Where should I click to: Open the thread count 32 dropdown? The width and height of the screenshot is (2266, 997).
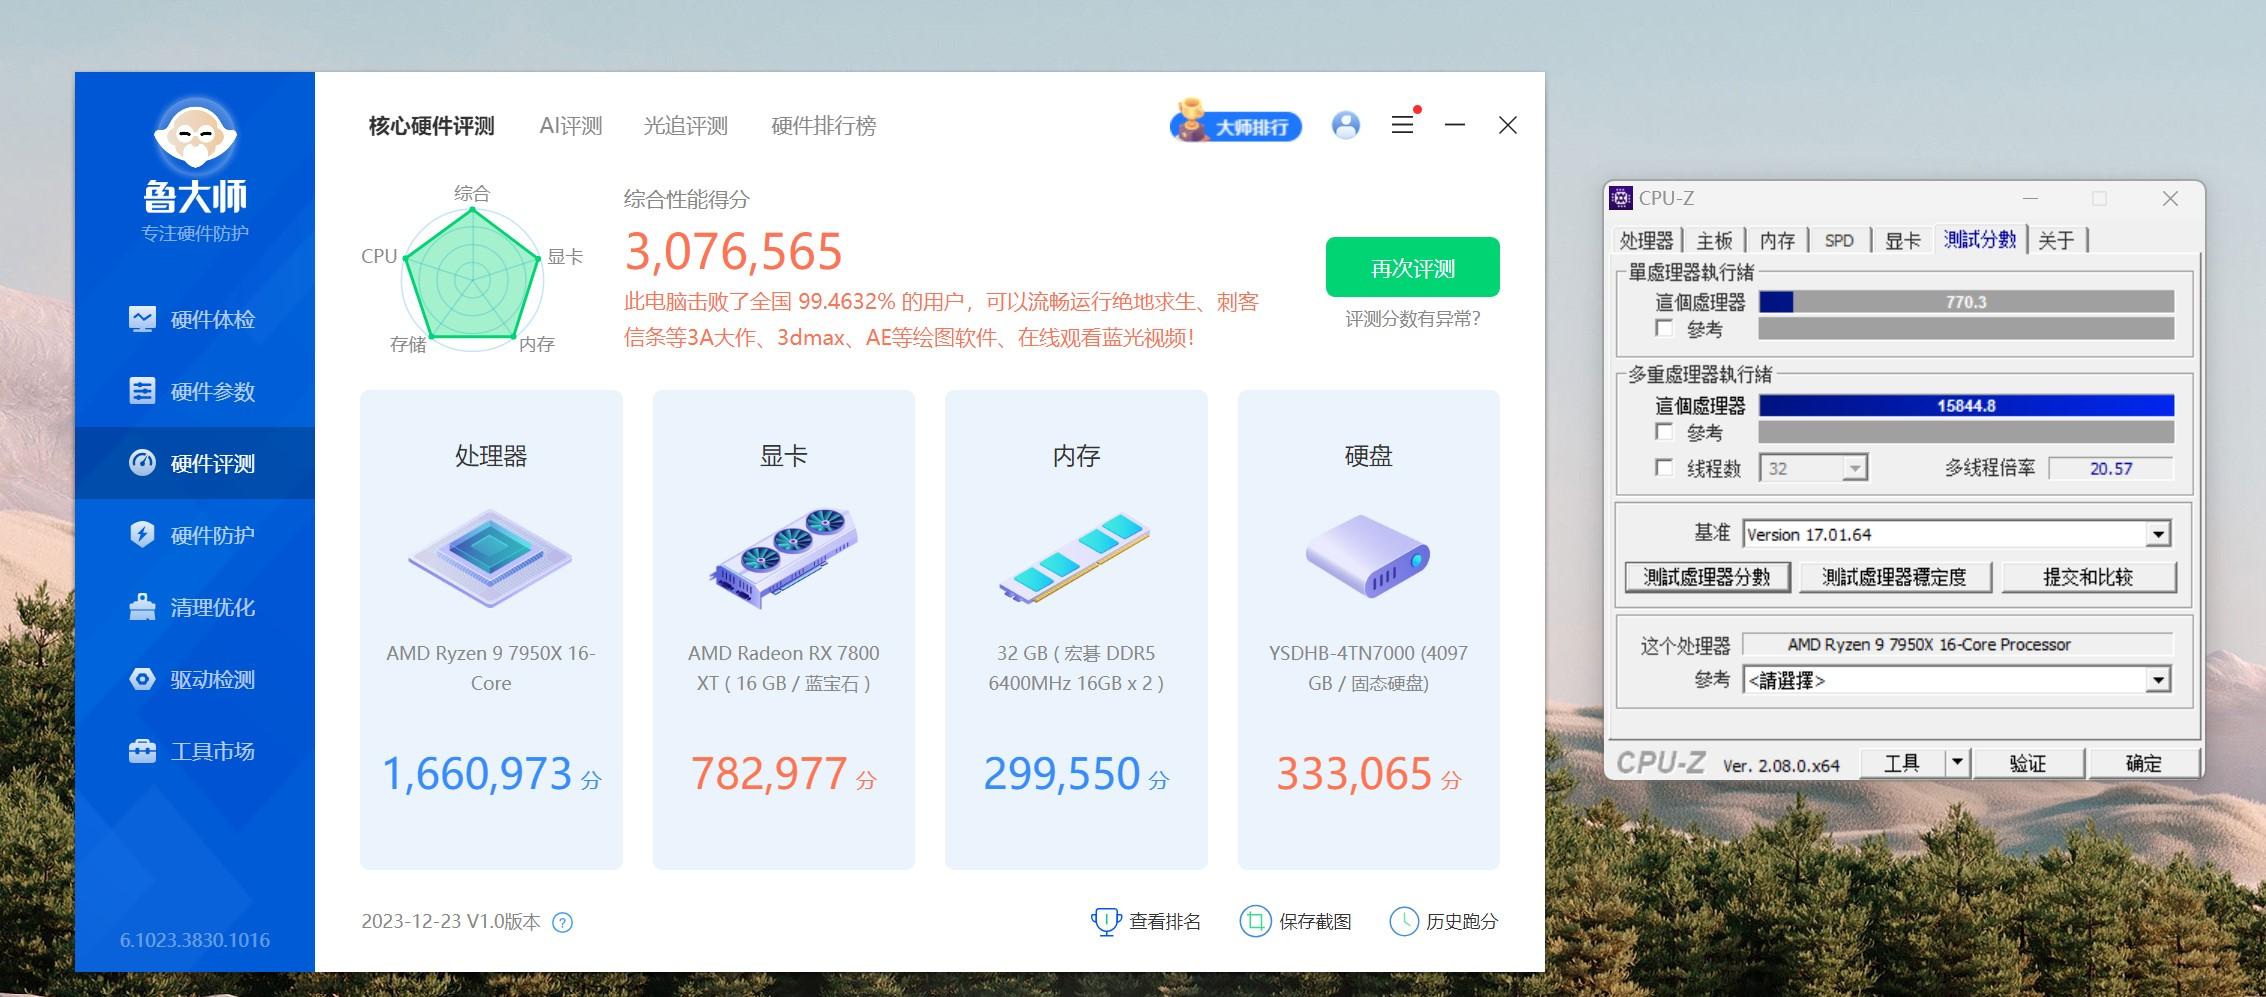click(1855, 468)
